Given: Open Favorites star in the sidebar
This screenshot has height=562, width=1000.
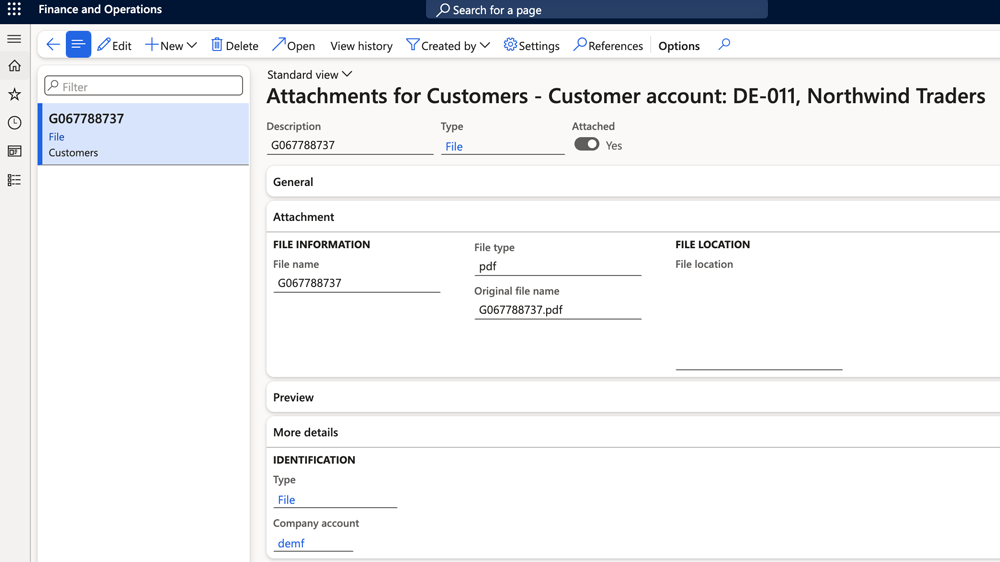Looking at the screenshot, I should coord(14,94).
